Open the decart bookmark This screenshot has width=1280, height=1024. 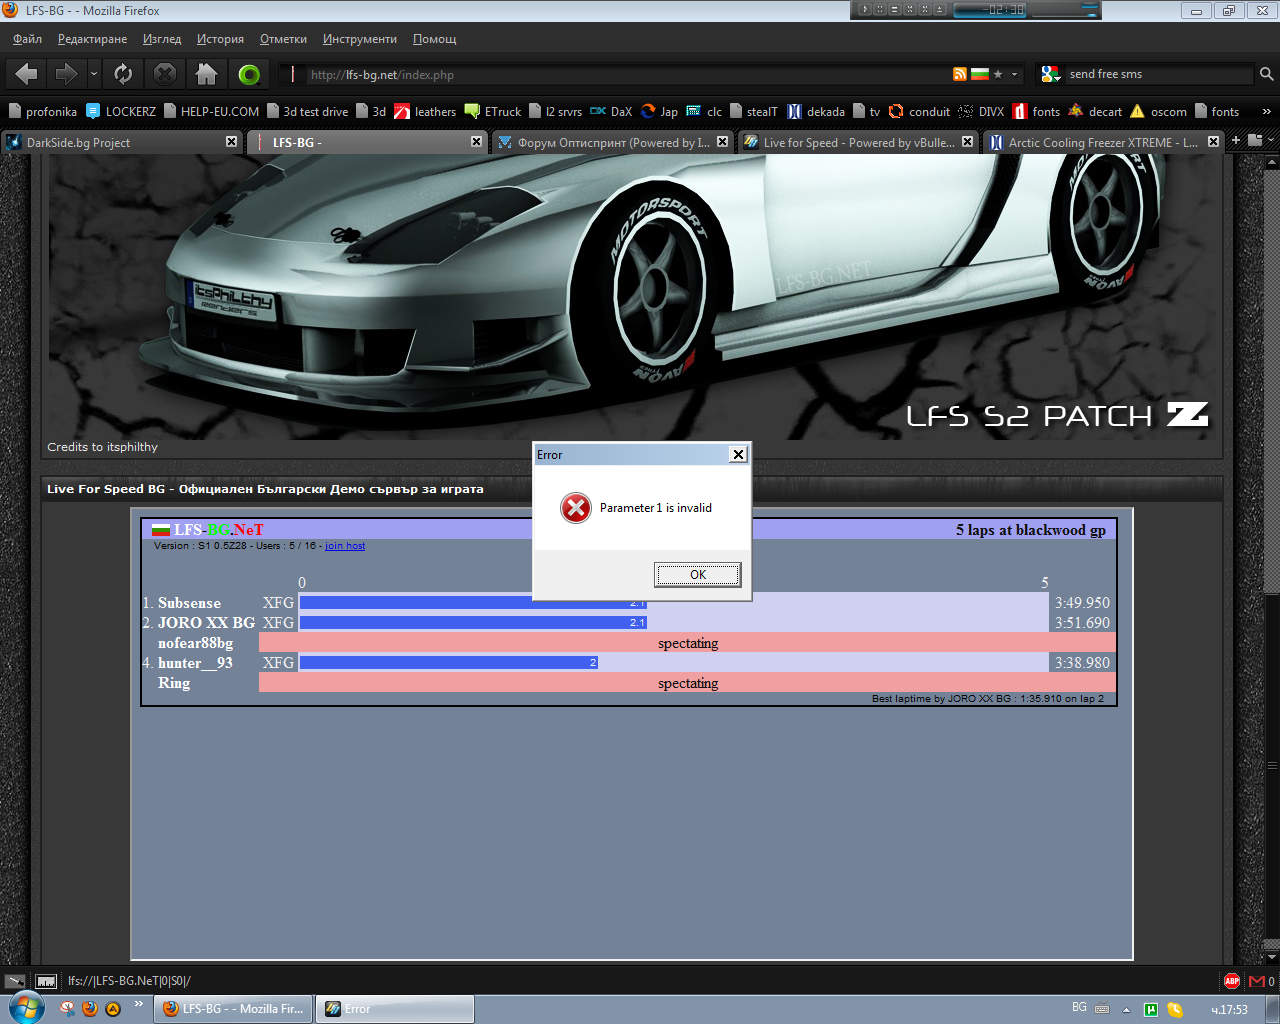[1095, 112]
